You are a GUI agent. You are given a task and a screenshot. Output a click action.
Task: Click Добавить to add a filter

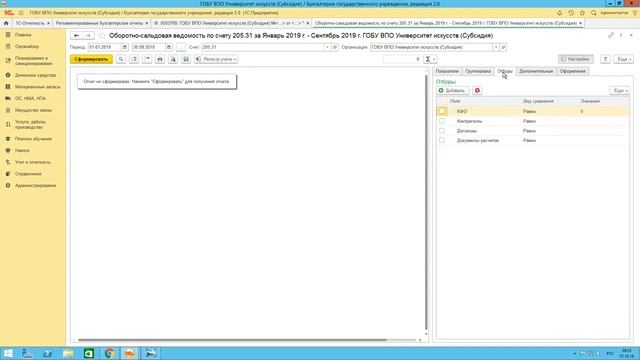click(x=453, y=91)
